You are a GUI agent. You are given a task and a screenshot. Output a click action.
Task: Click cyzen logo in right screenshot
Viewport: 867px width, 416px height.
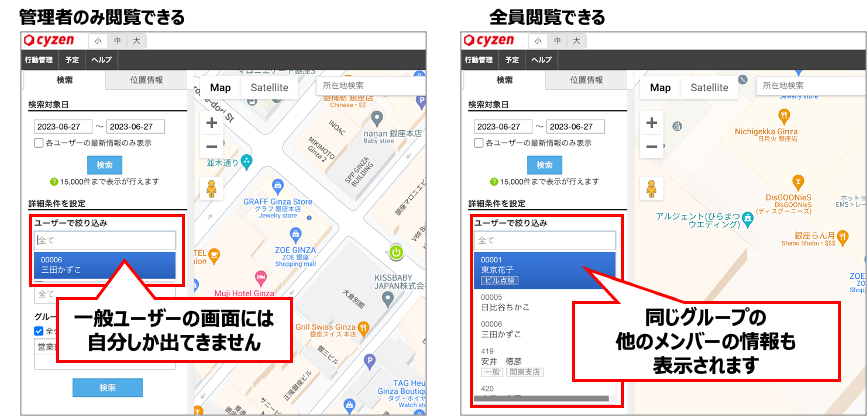point(490,40)
